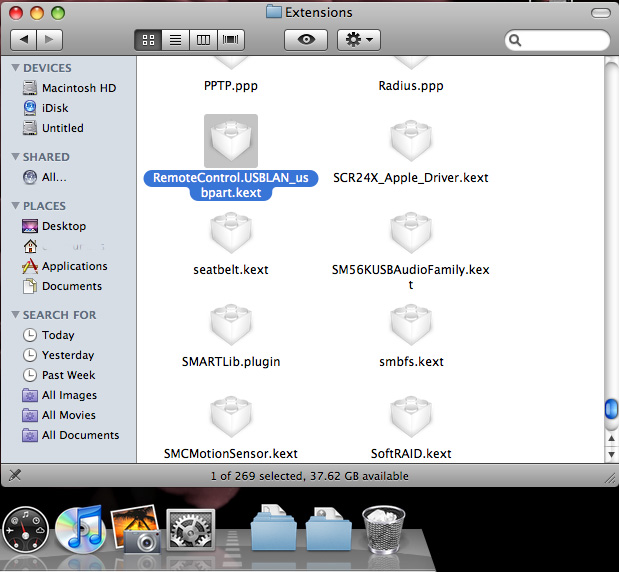Select the seatbelt.kext icon

[231, 233]
